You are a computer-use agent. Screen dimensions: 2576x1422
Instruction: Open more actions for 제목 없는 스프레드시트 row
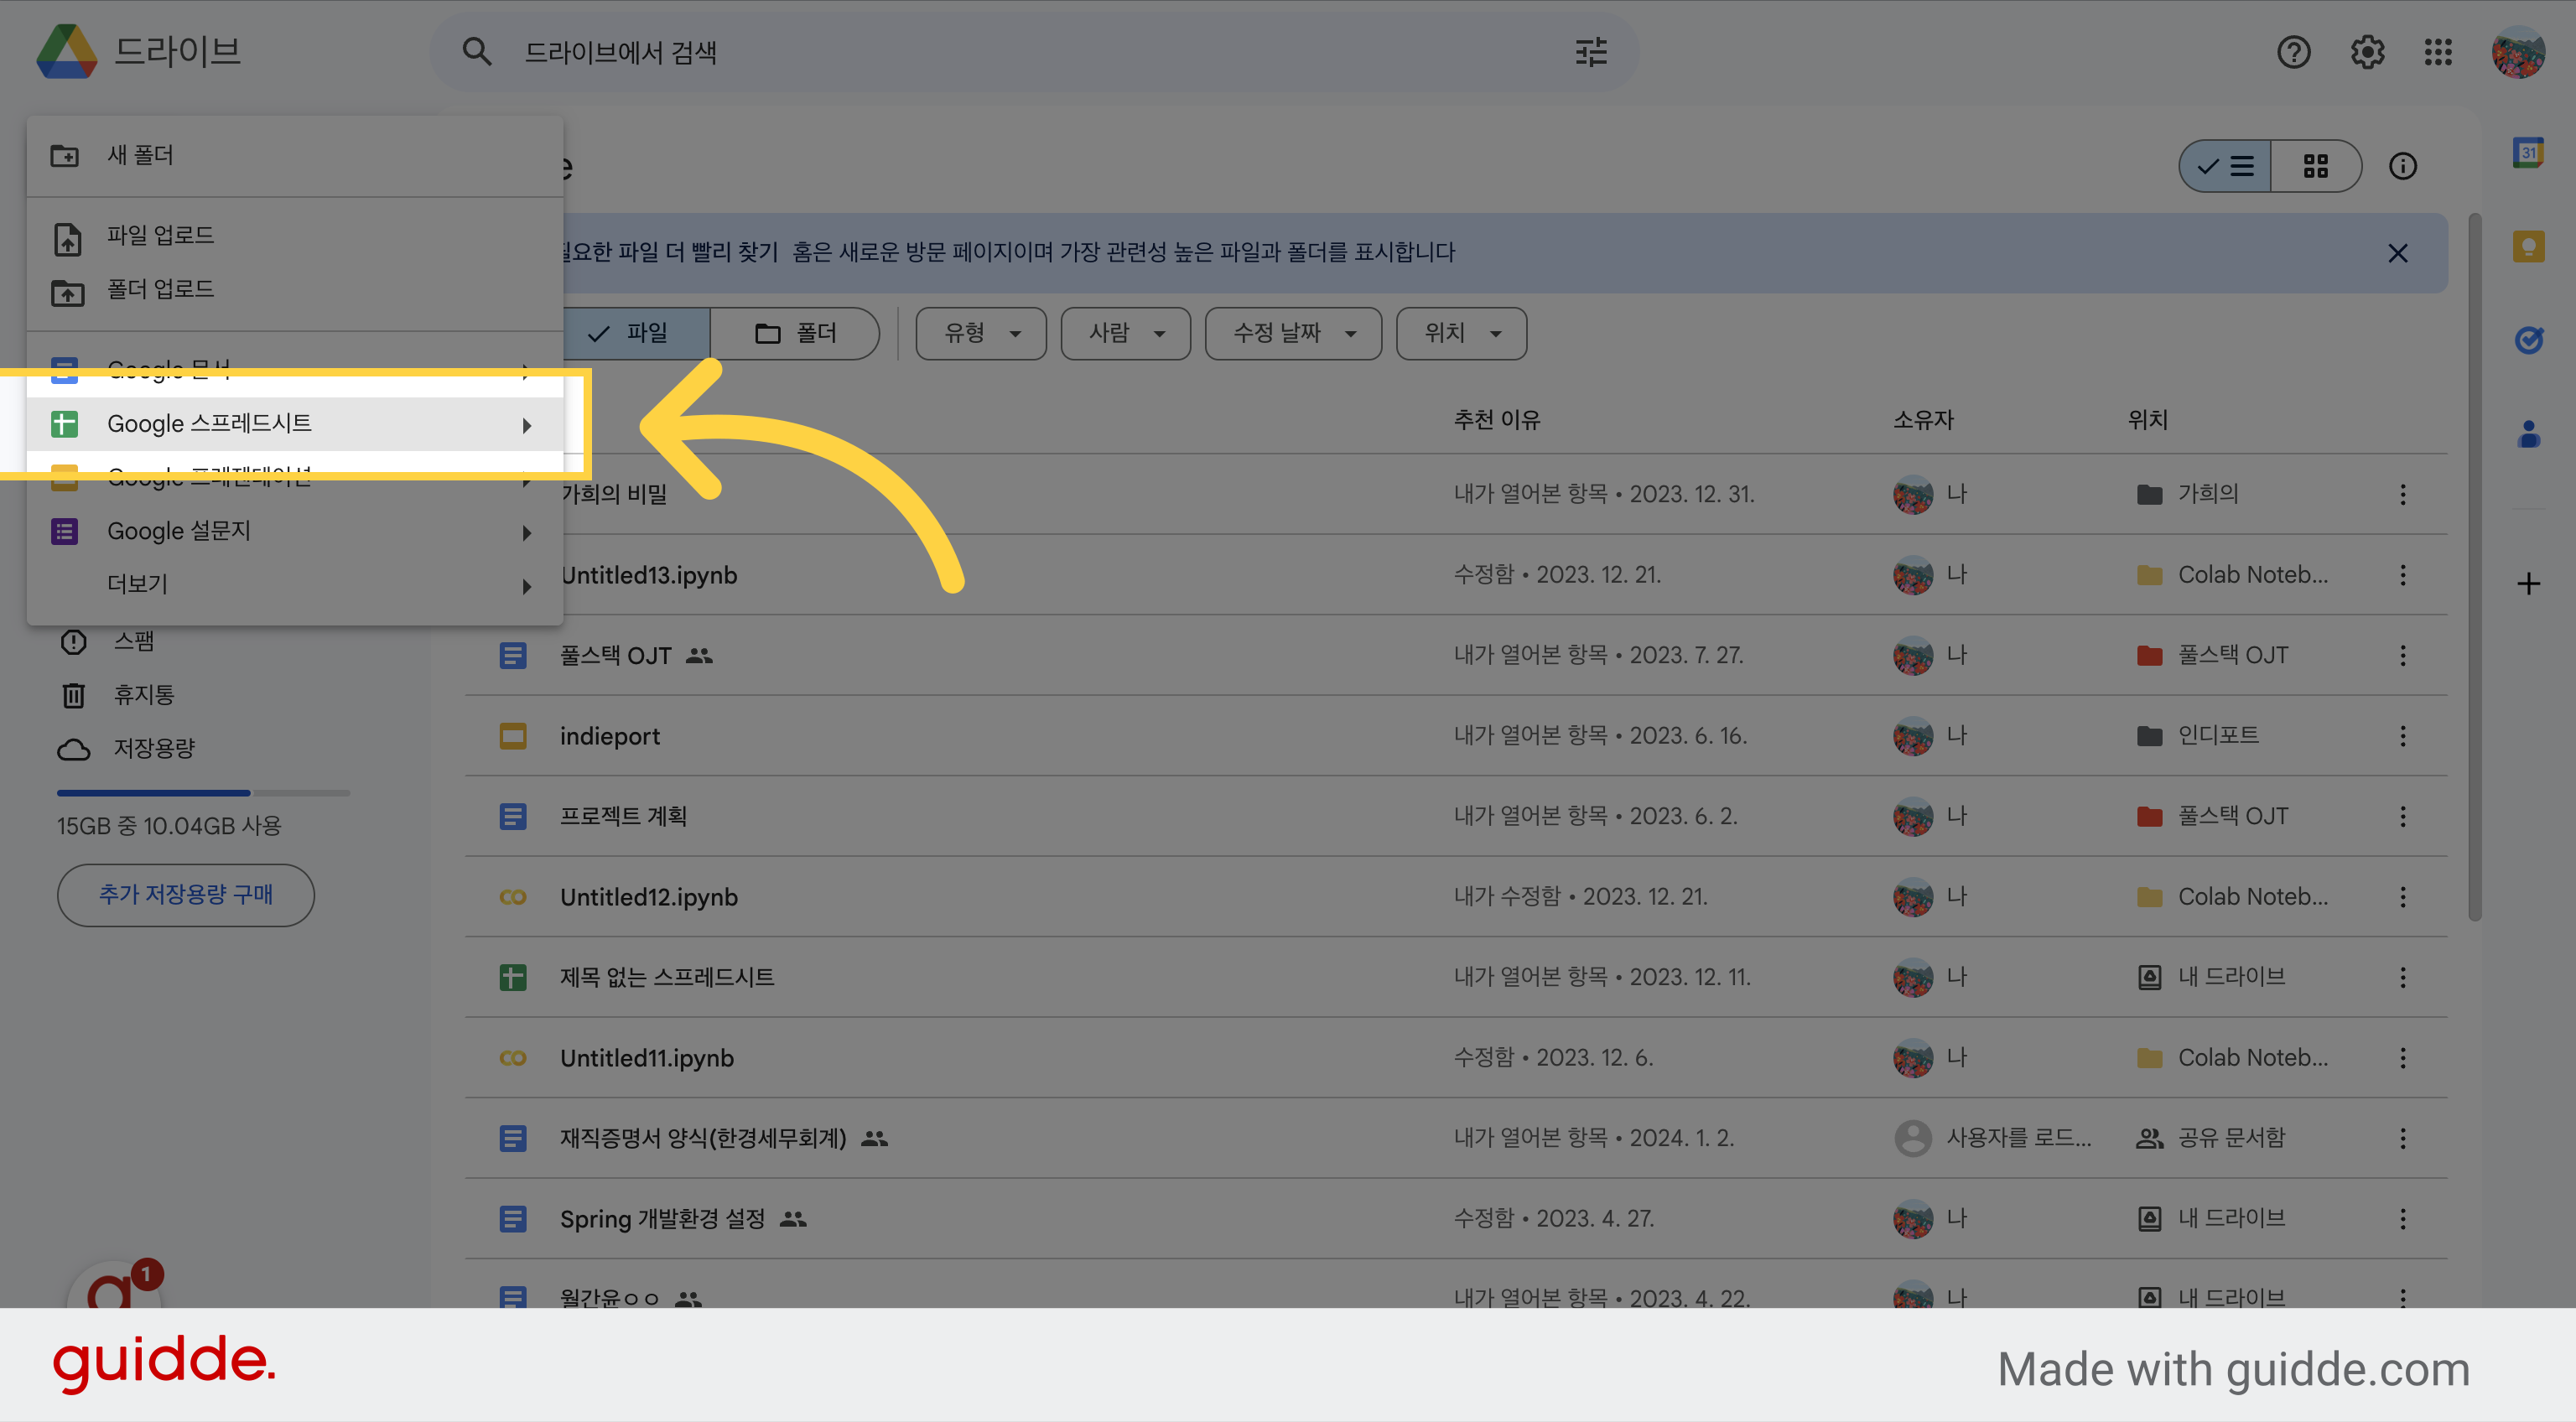[x=2402, y=977]
